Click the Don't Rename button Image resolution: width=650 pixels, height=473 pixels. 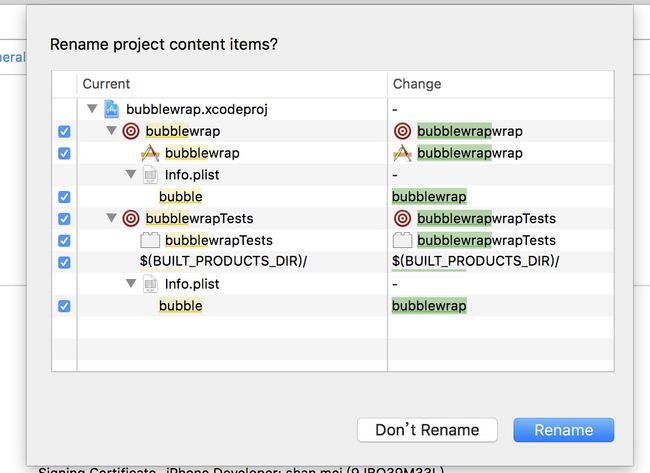[427, 430]
